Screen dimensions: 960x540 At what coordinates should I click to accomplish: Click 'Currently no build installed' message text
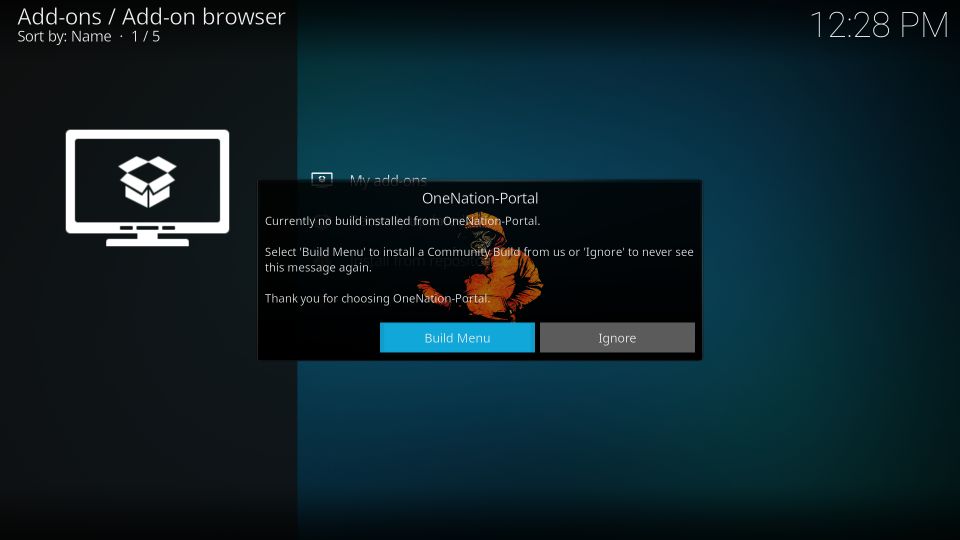click(402, 221)
